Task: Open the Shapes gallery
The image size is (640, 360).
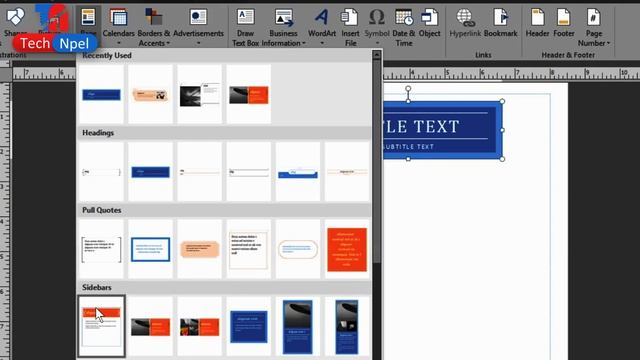Action: coord(15,22)
